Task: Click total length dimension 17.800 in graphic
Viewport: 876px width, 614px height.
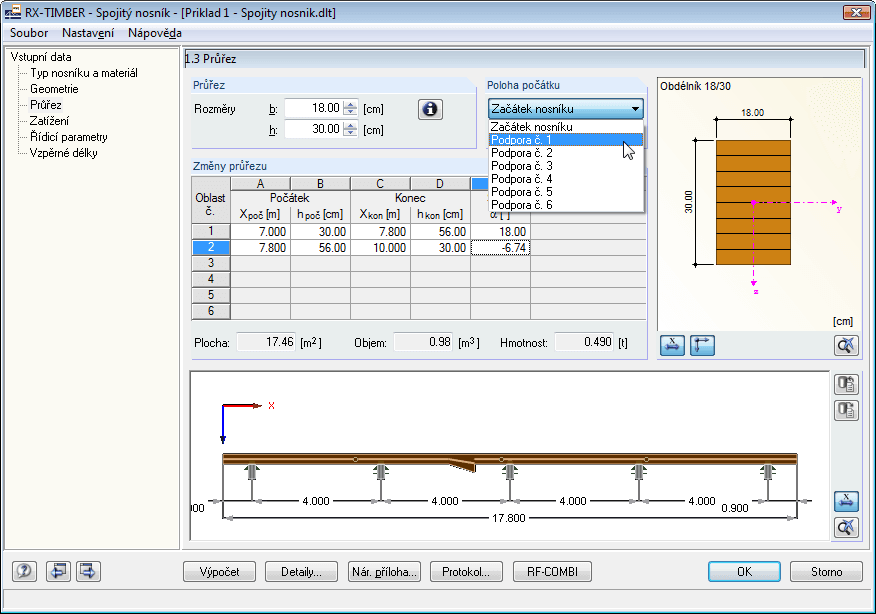Action: click(508, 518)
